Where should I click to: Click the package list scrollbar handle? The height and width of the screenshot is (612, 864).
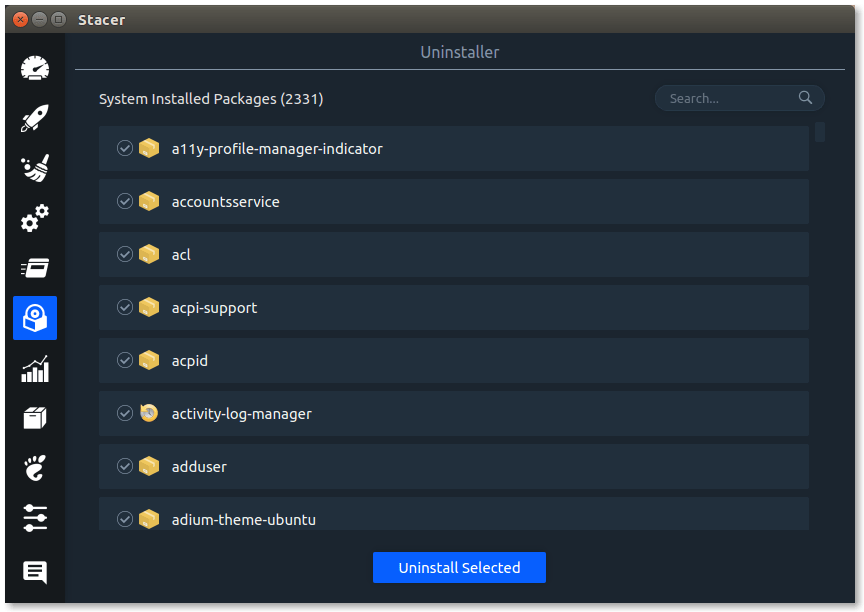[819, 132]
